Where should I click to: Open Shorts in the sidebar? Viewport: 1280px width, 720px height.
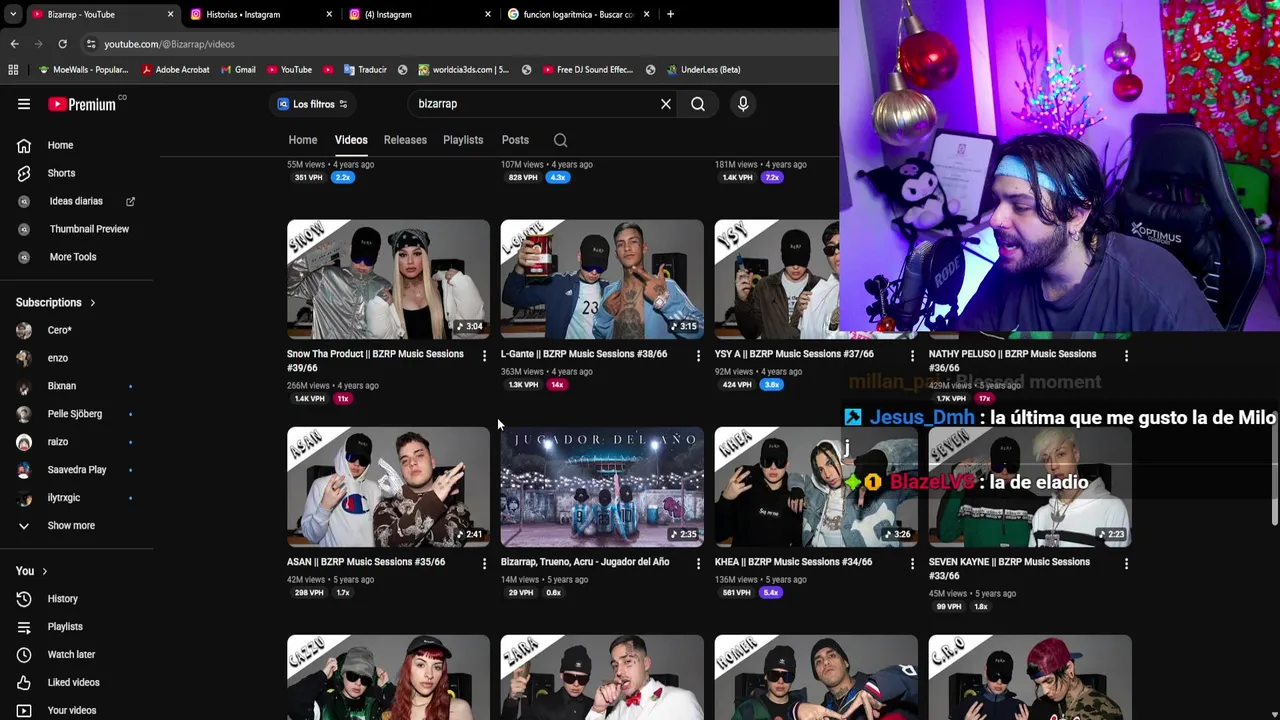tap(61, 173)
